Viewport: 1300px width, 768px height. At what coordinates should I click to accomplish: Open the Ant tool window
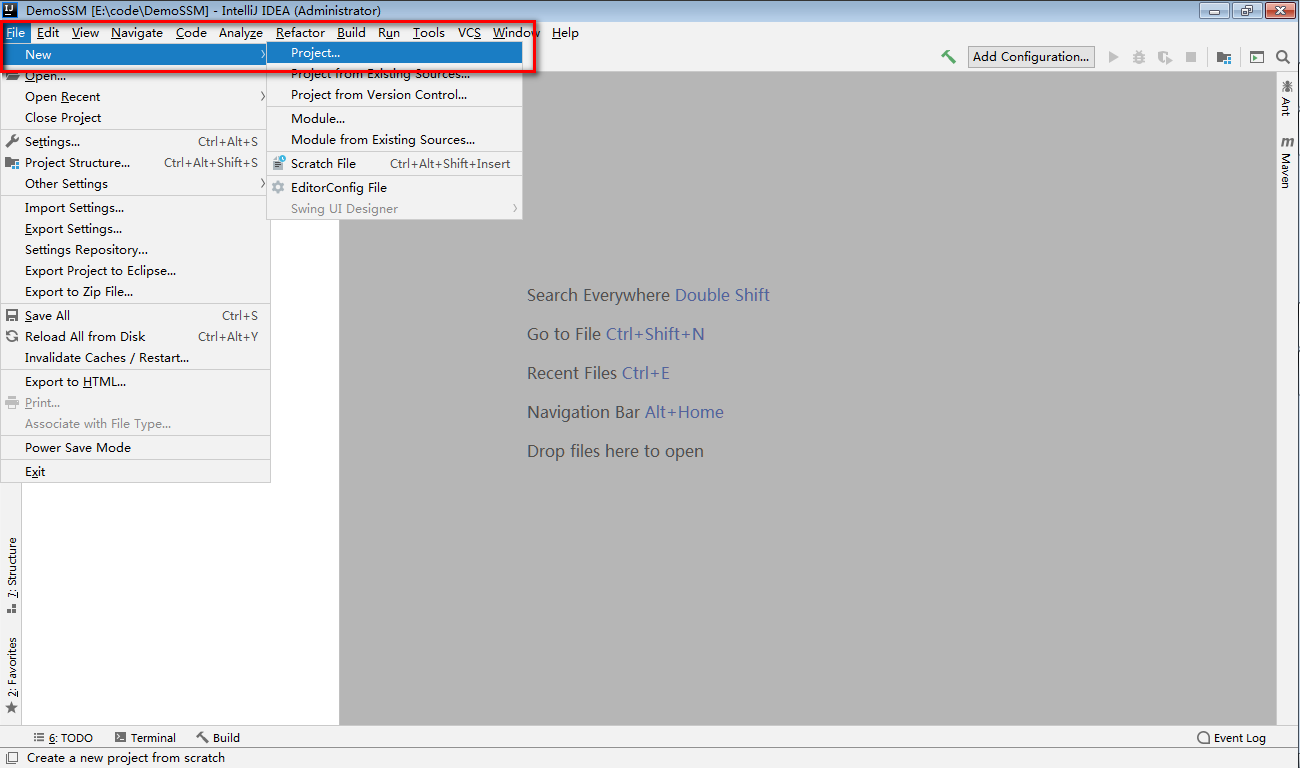(x=1286, y=98)
